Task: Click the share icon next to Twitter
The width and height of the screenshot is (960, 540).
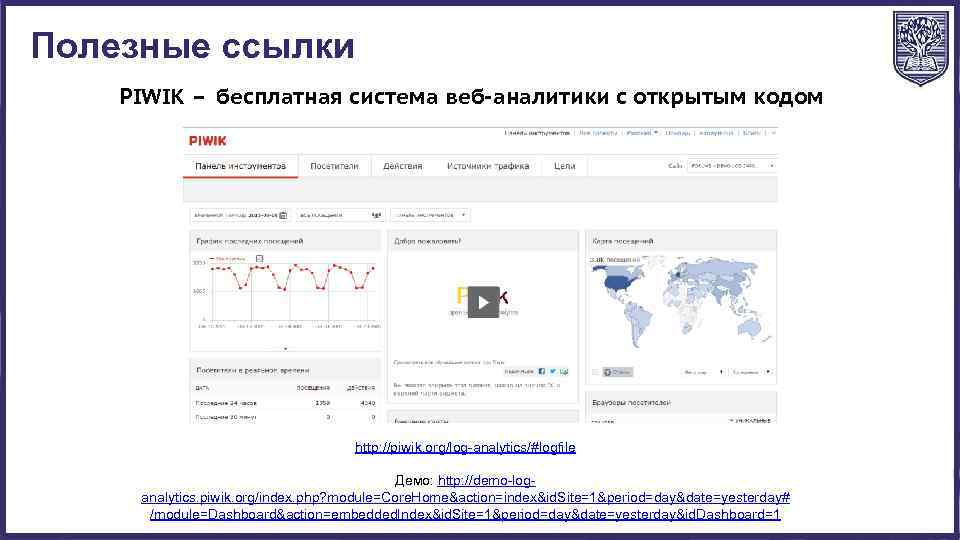Action: coord(564,372)
